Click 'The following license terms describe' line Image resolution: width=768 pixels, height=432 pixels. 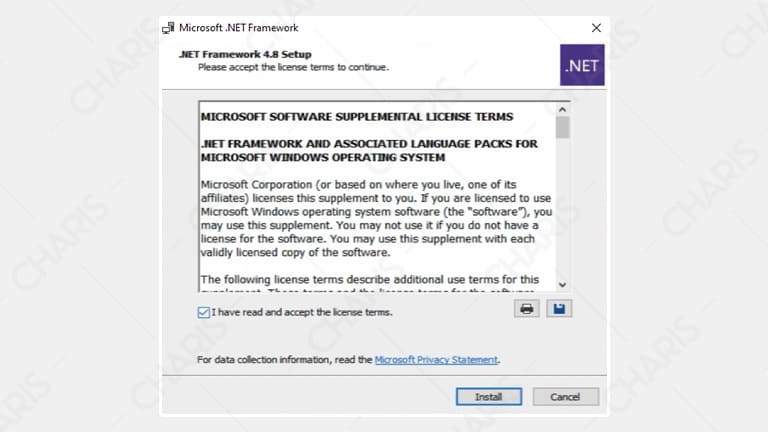(370, 280)
